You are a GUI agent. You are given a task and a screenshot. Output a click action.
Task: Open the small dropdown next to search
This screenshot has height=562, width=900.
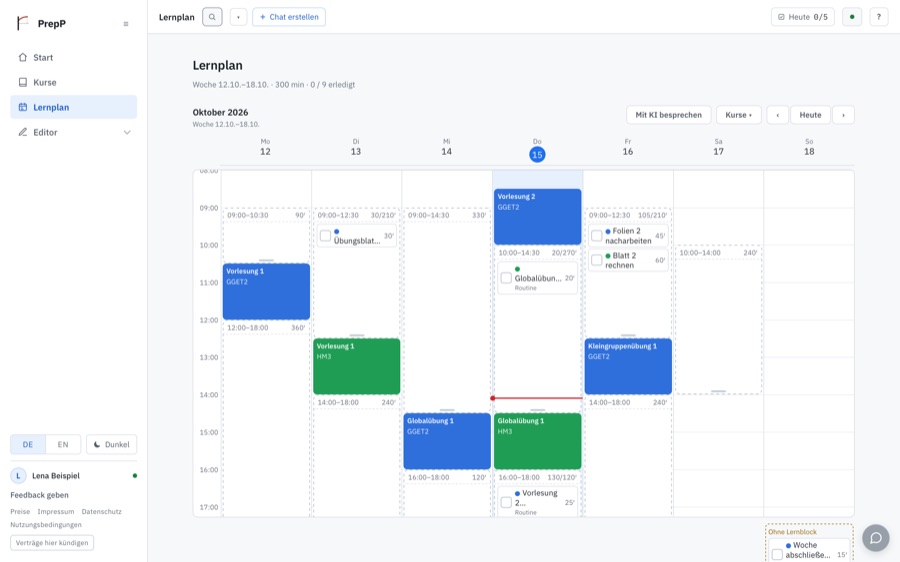tap(238, 17)
